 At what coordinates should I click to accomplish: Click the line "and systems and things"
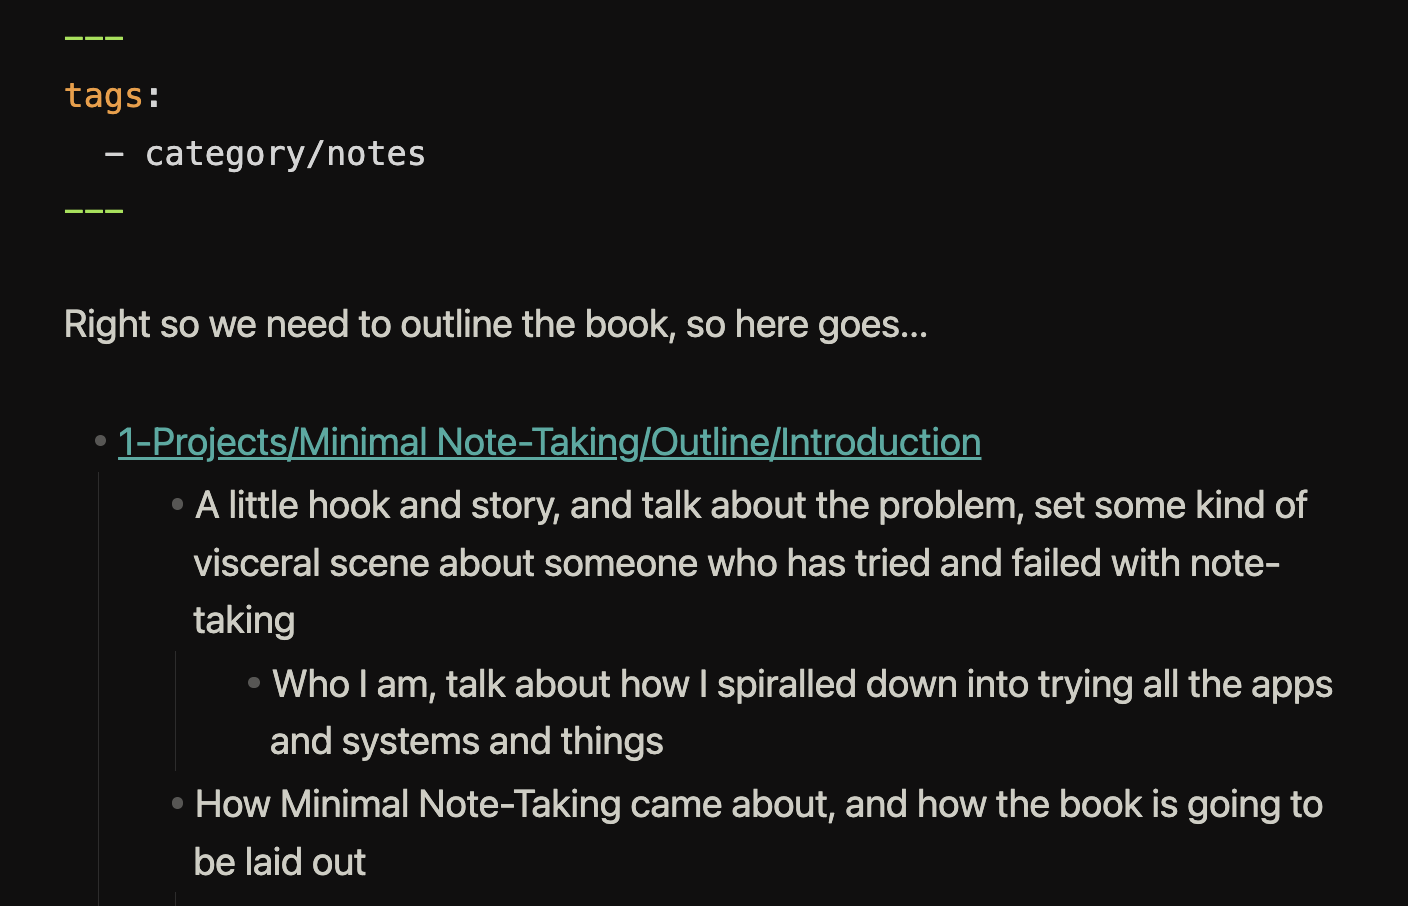tap(466, 742)
